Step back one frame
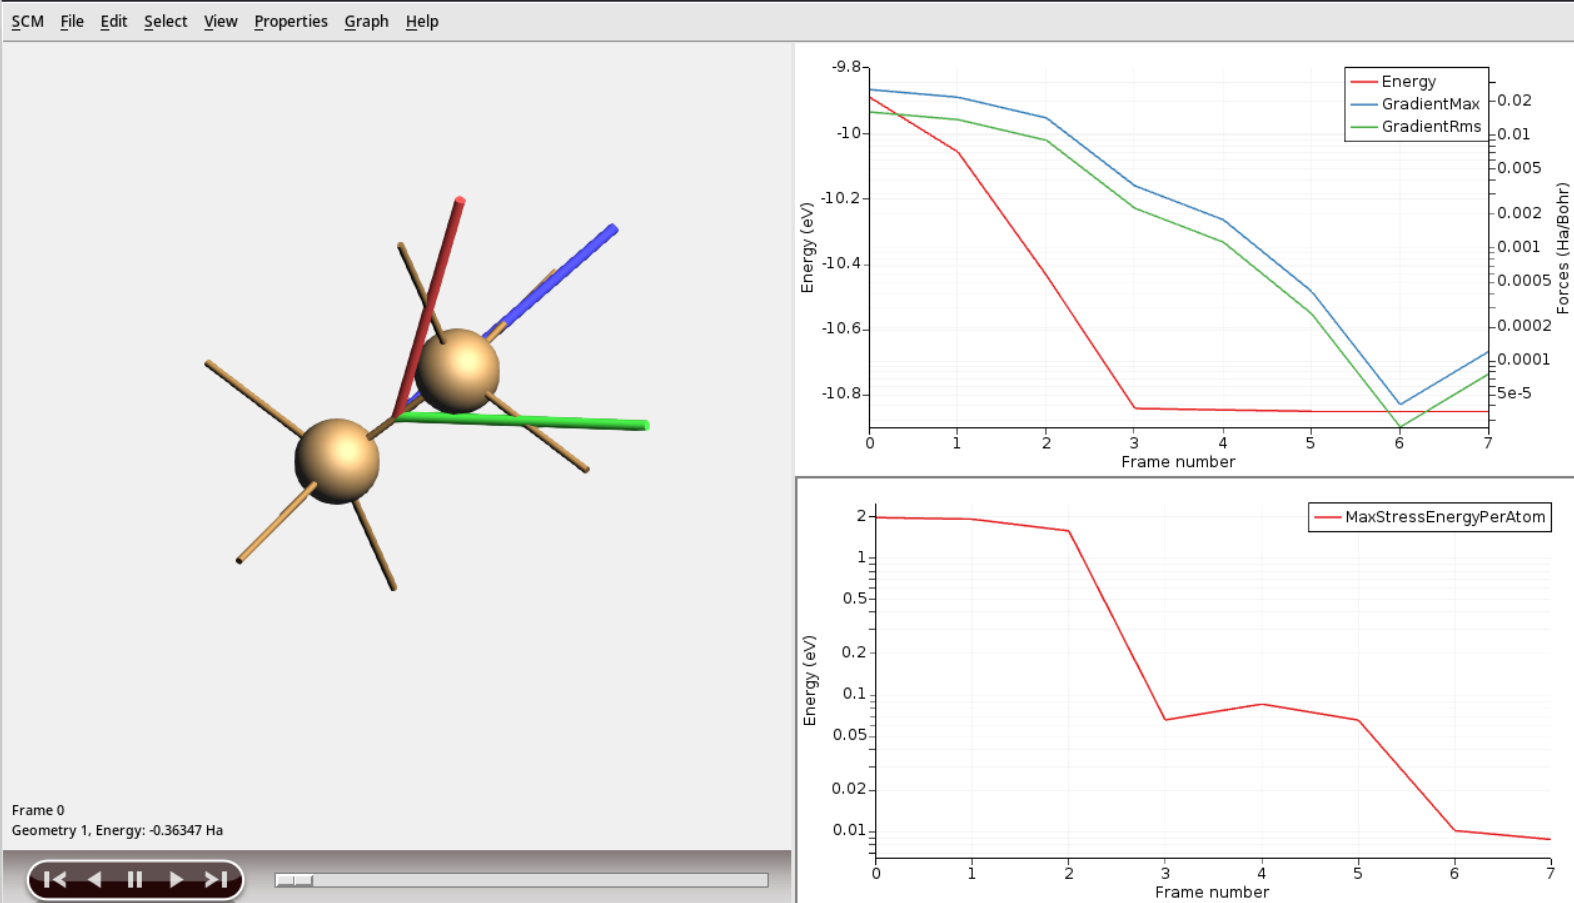 click(x=95, y=879)
